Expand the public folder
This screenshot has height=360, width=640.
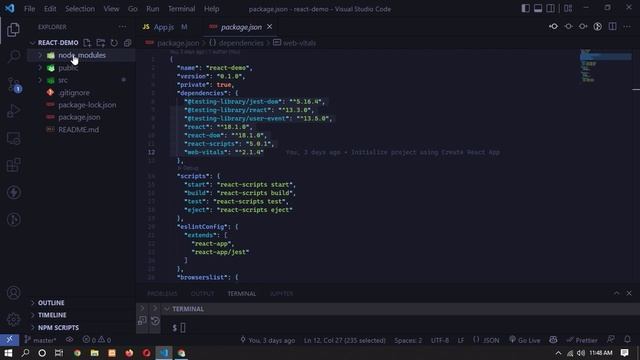40,68
